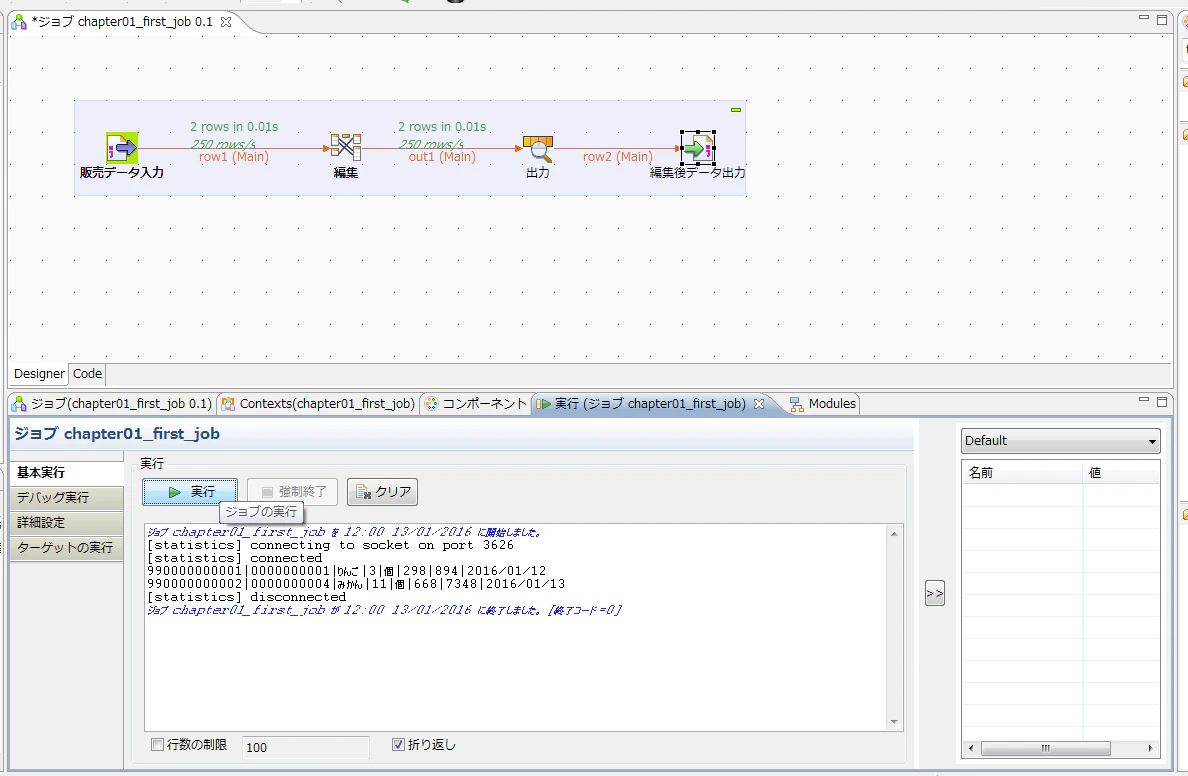1188x776 pixels.
Task: Enable the 行数の制限 checkbox
Action: coord(158,745)
